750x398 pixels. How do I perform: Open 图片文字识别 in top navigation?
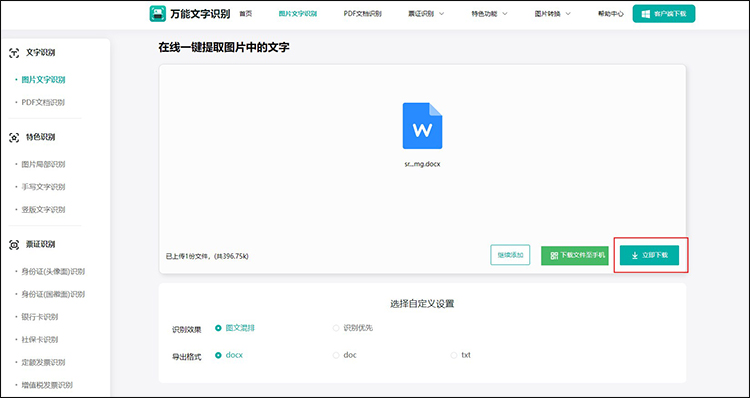click(x=298, y=14)
